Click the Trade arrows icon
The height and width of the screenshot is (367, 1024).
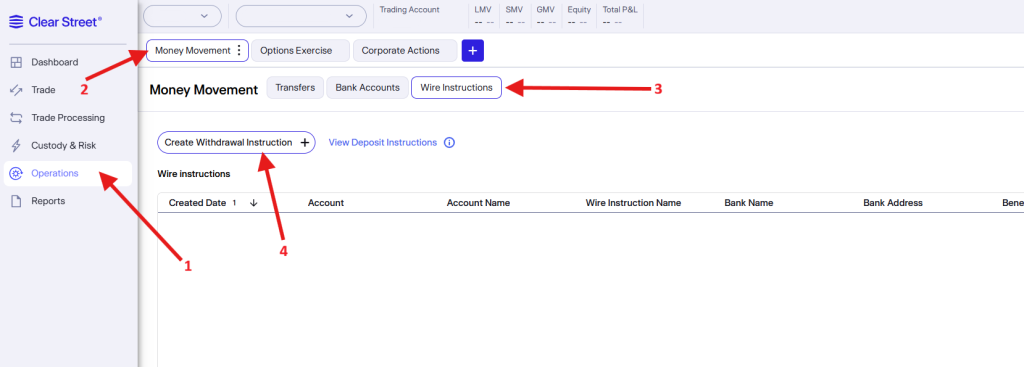(17, 90)
